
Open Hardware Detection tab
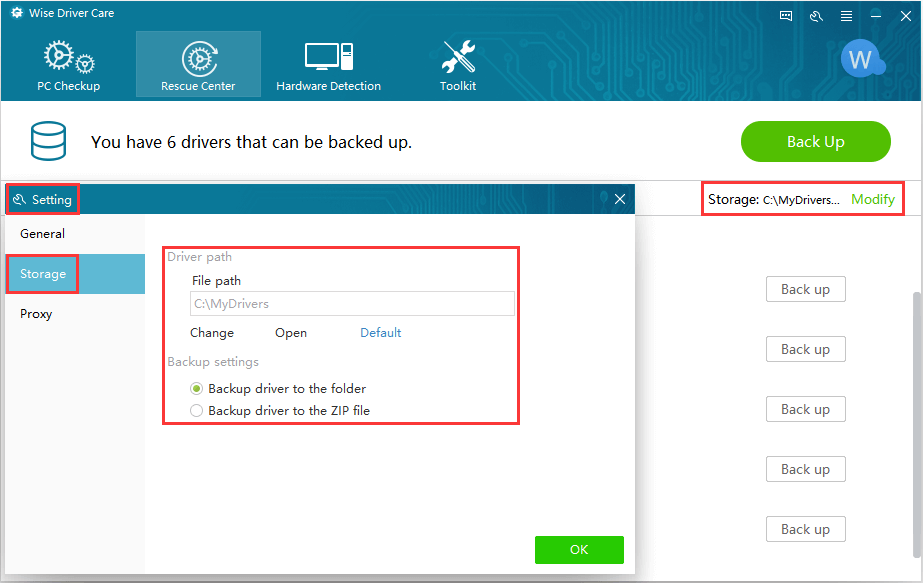click(x=328, y=65)
